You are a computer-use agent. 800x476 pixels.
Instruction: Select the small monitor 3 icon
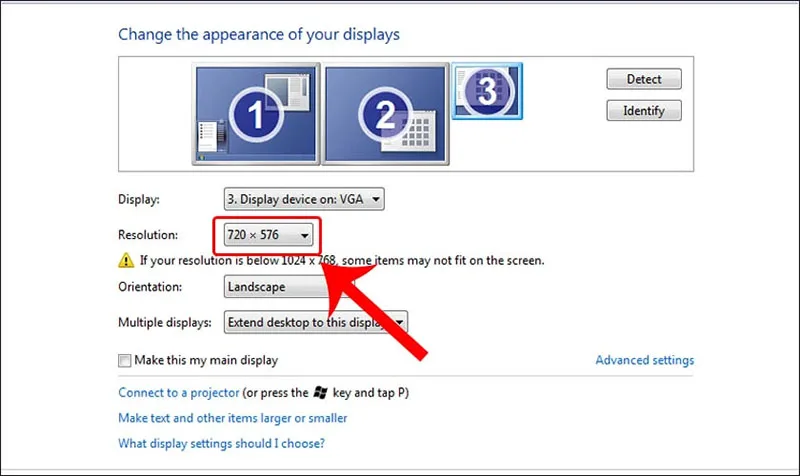(487, 91)
